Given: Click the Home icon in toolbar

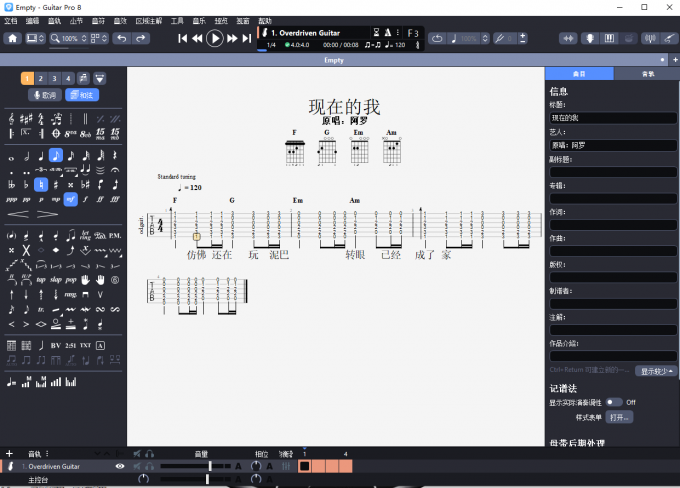Looking at the screenshot, I should click(x=12, y=38).
